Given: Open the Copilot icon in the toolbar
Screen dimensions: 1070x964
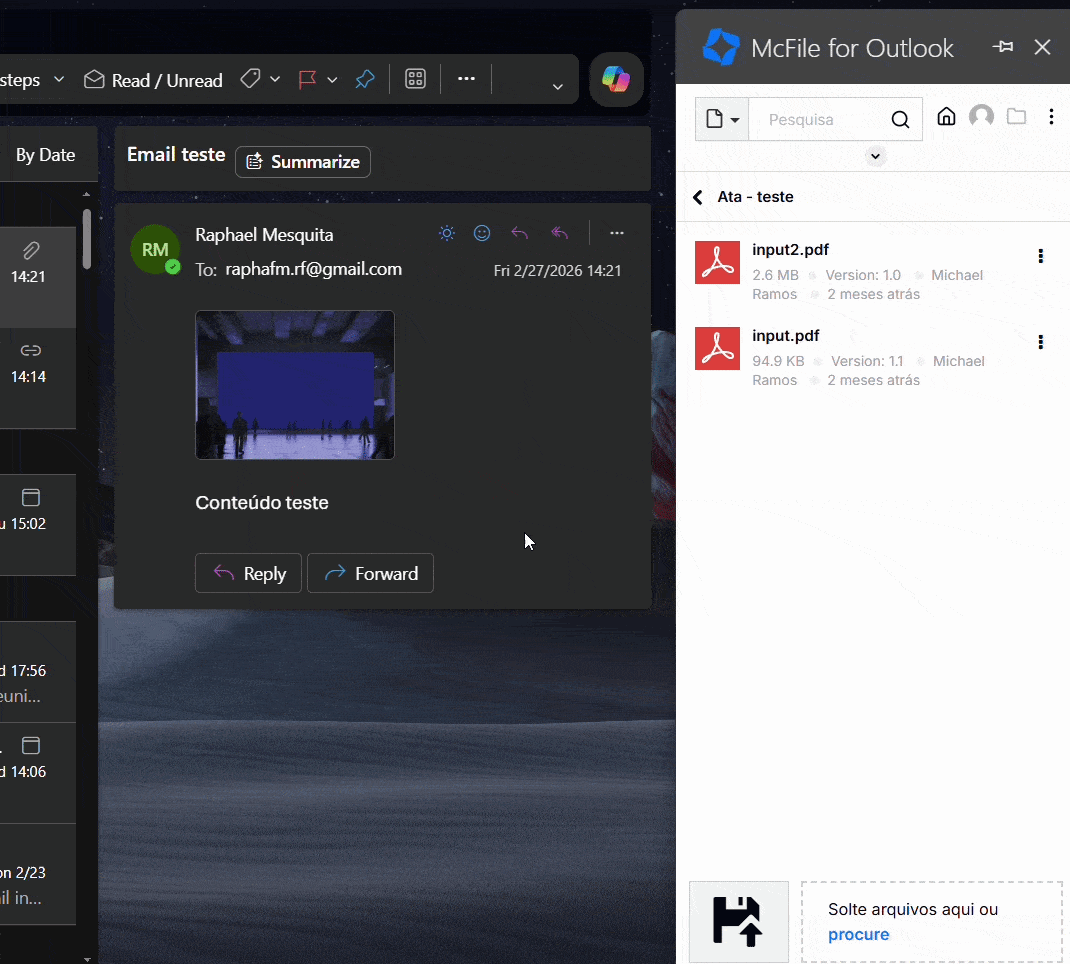Looking at the screenshot, I should click(616, 80).
